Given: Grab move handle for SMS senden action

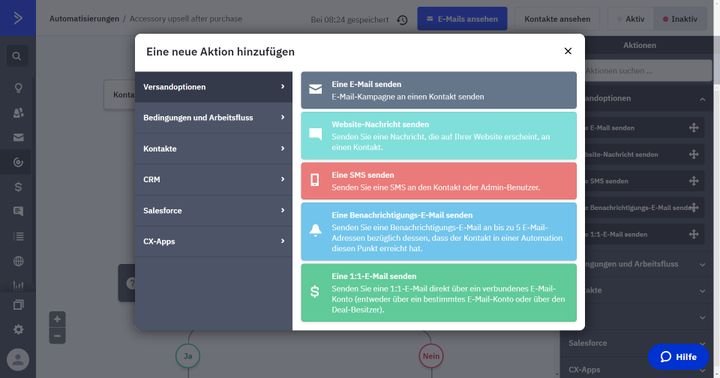Looking at the screenshot, I should click(694, 181).
